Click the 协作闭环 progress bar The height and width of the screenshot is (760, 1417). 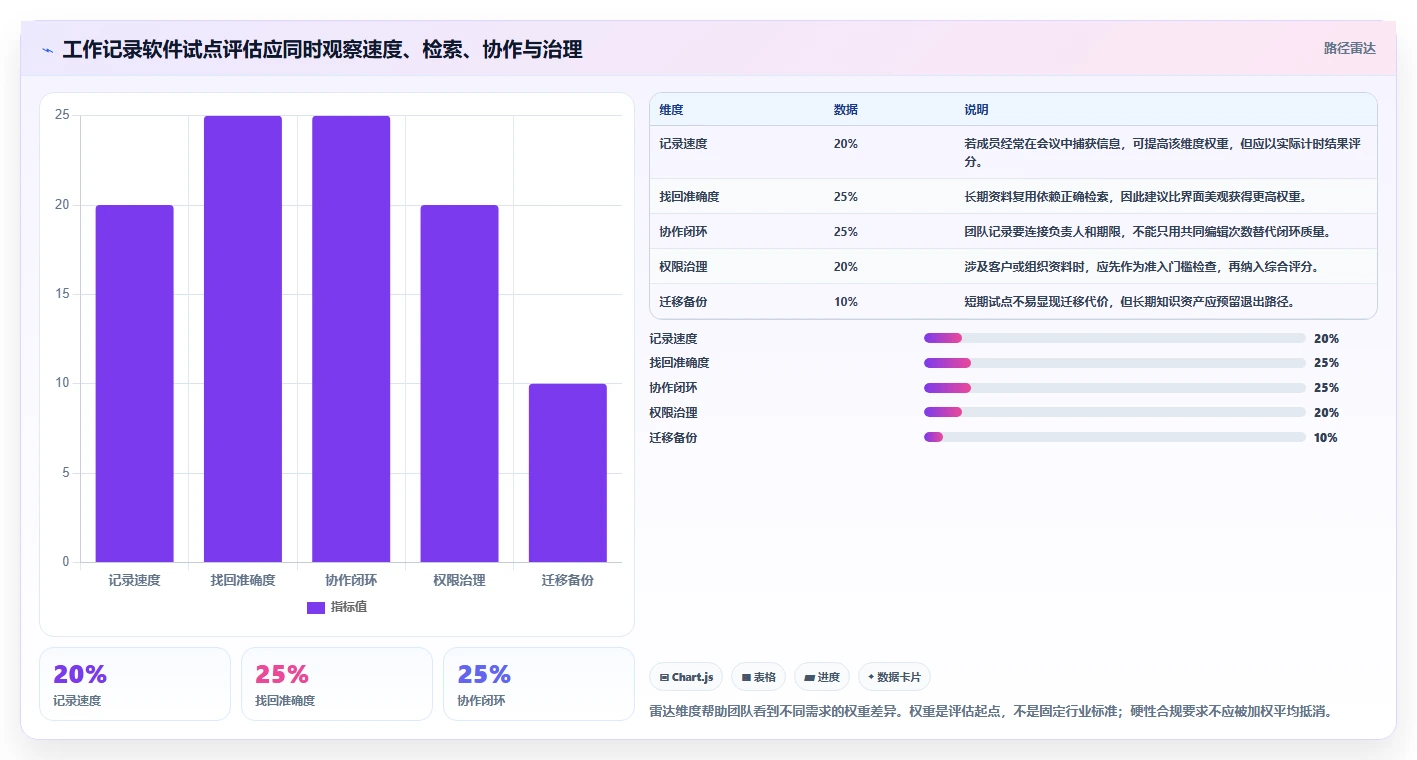1115,388
